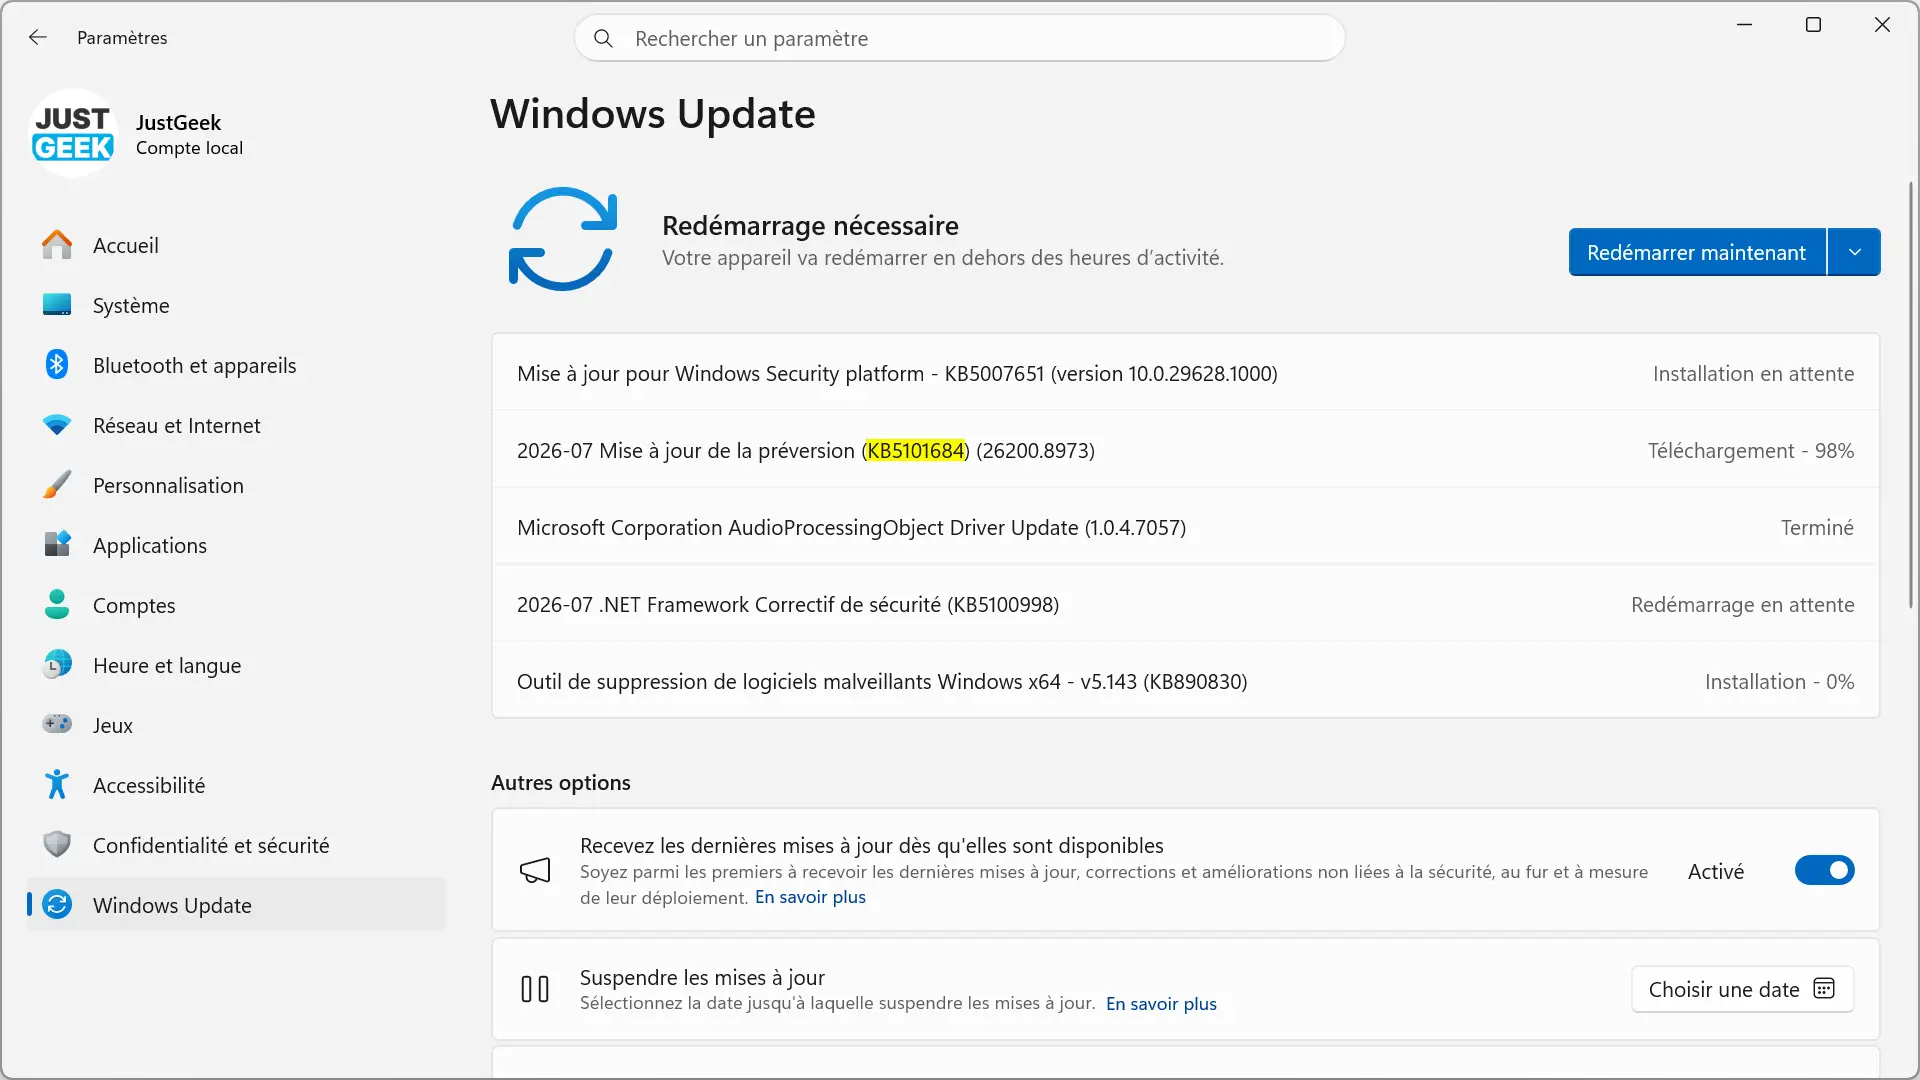1920x1080 pixels.
Task: Open Applications settings page
Action: pos(236,545)
